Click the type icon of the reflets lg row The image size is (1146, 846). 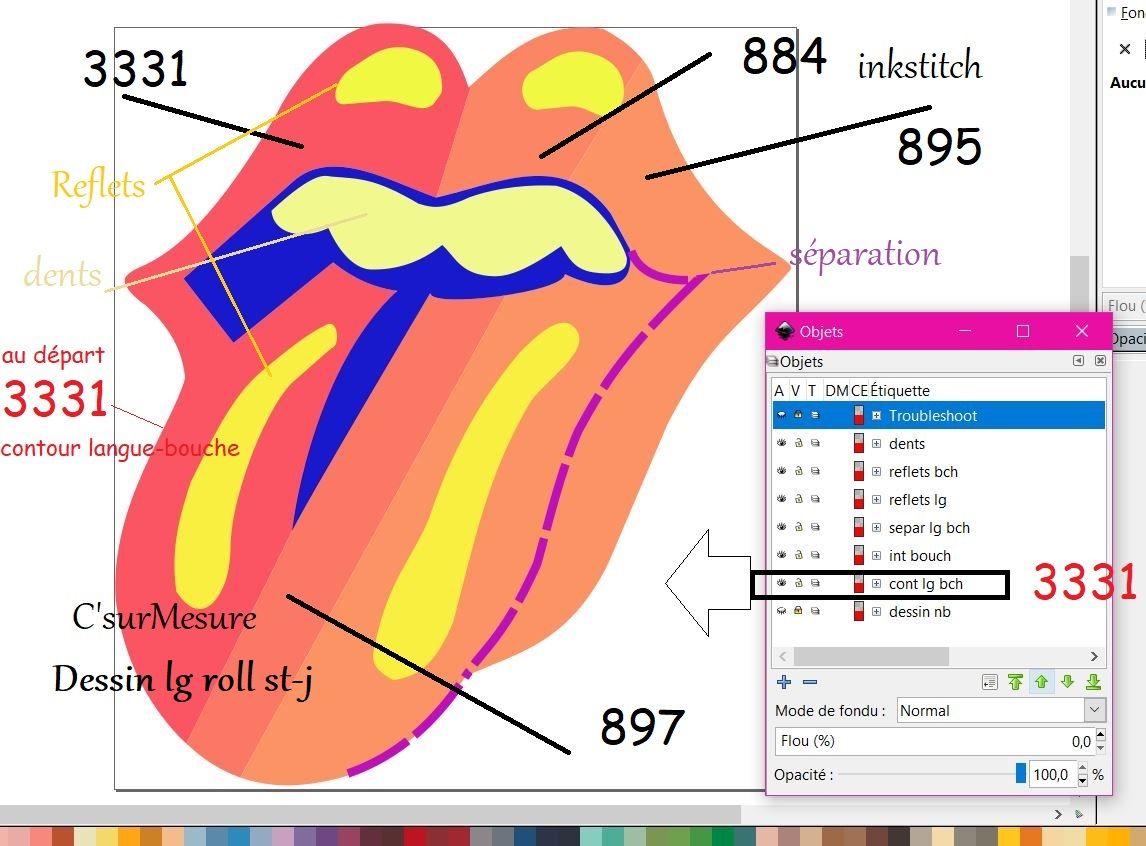[x=815, y=499]
